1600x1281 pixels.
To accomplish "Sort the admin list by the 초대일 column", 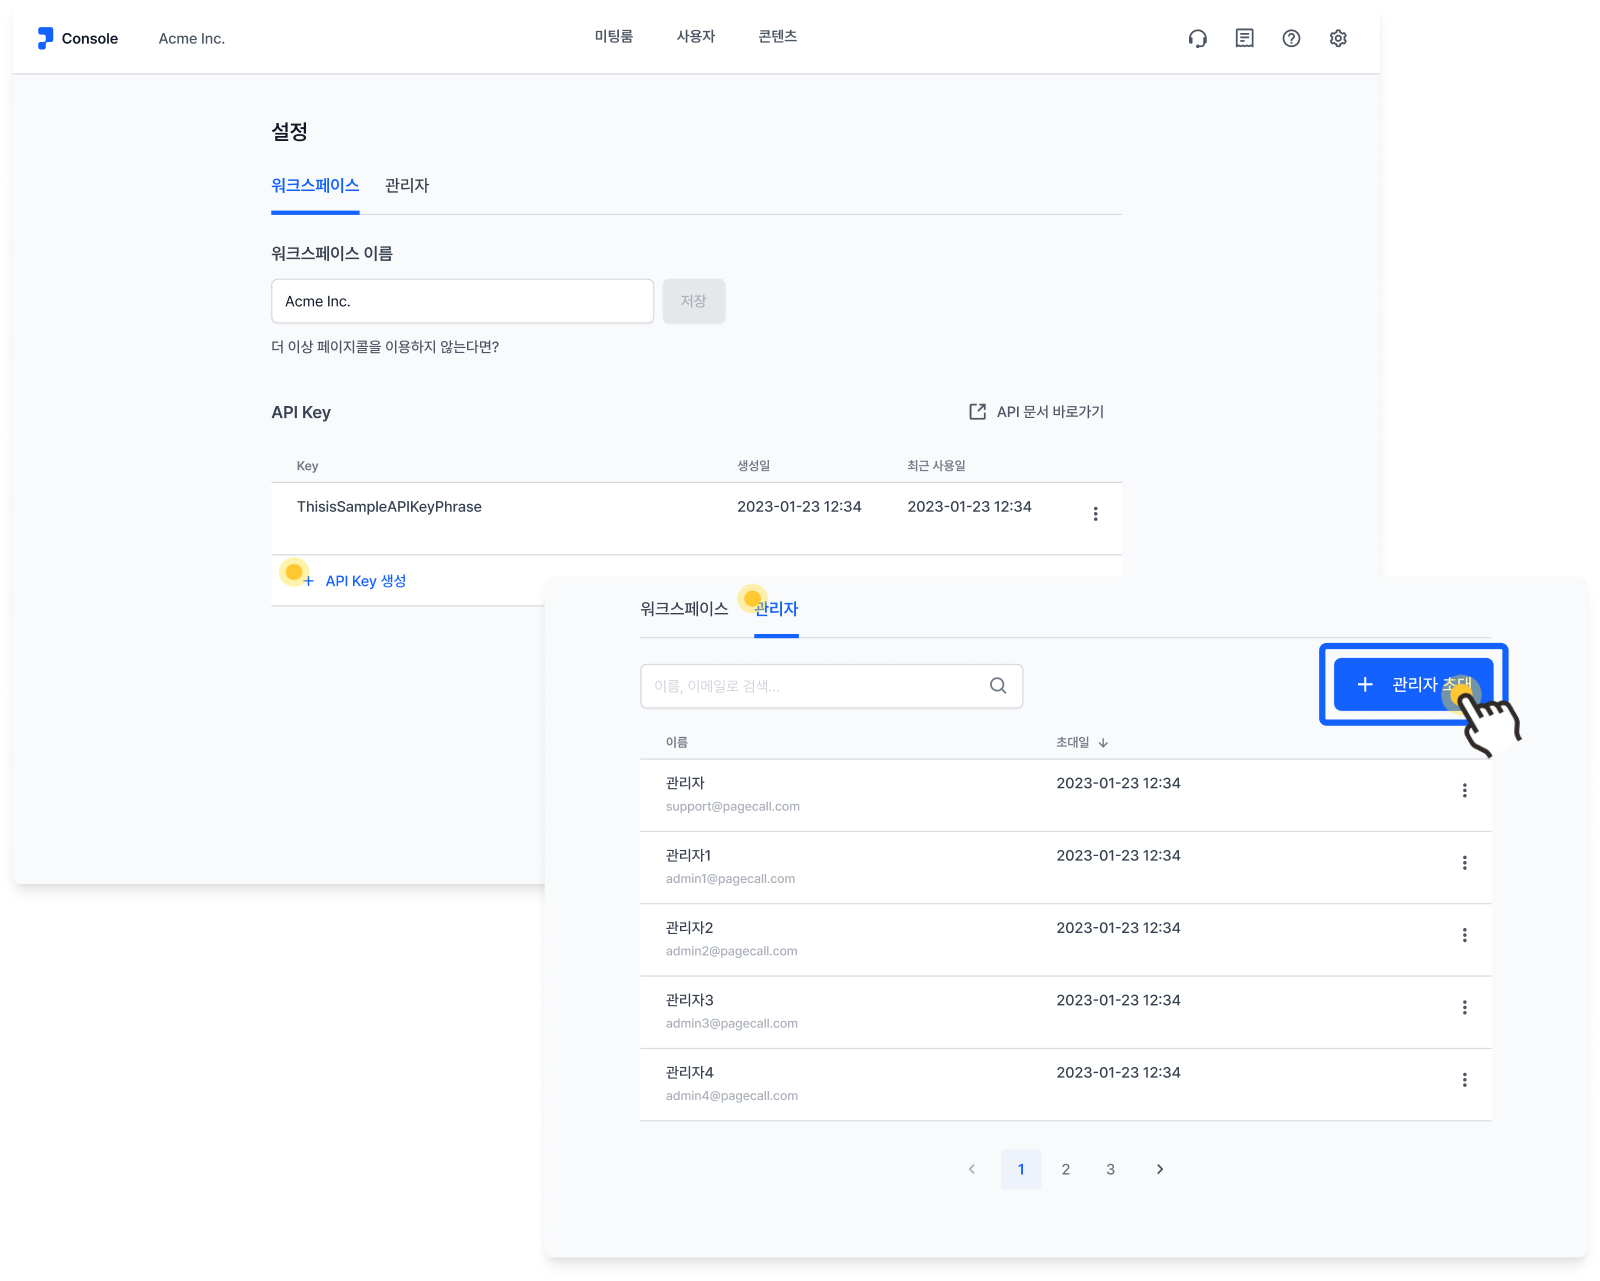I will point(1082,742).
